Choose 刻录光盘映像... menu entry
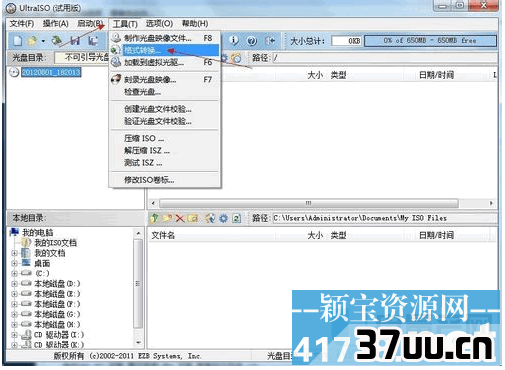 [x=164, y=80]
